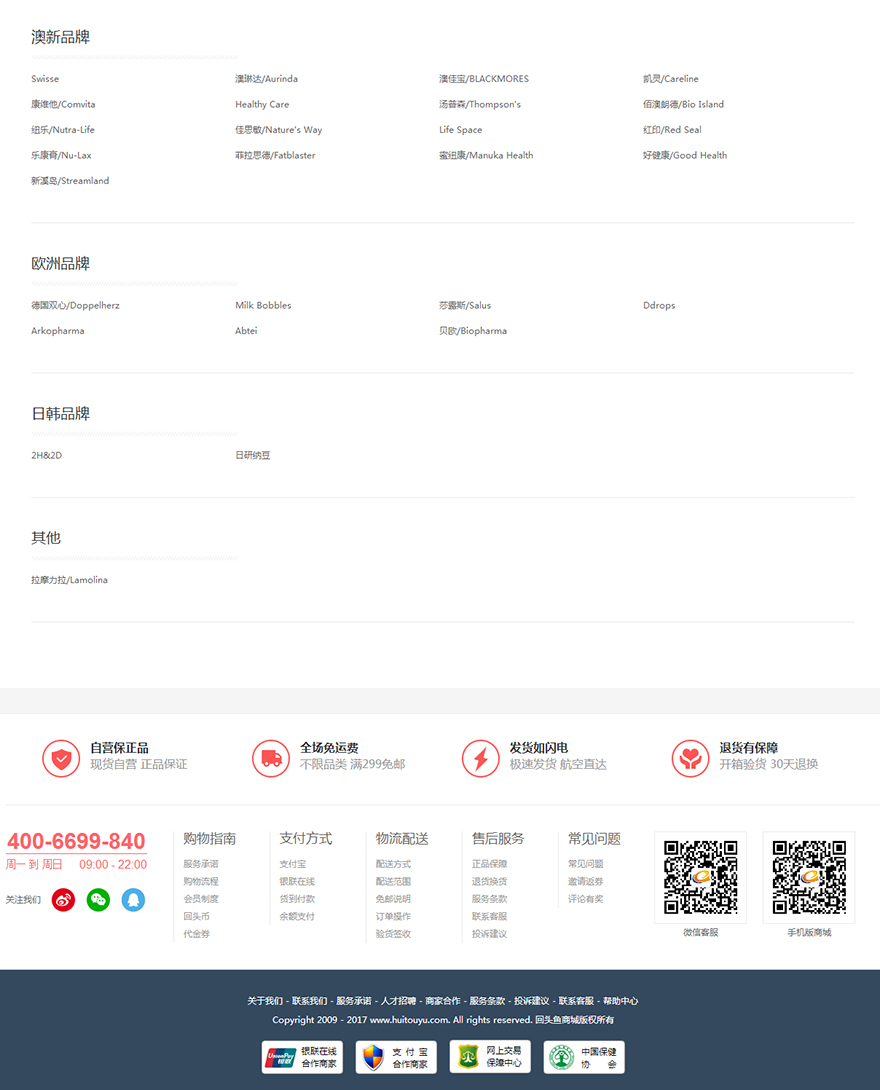The height and width of the screenshot is (1090, 880).
Task: Select the Fatblaster brand link
Action: [x=275, y=156]
